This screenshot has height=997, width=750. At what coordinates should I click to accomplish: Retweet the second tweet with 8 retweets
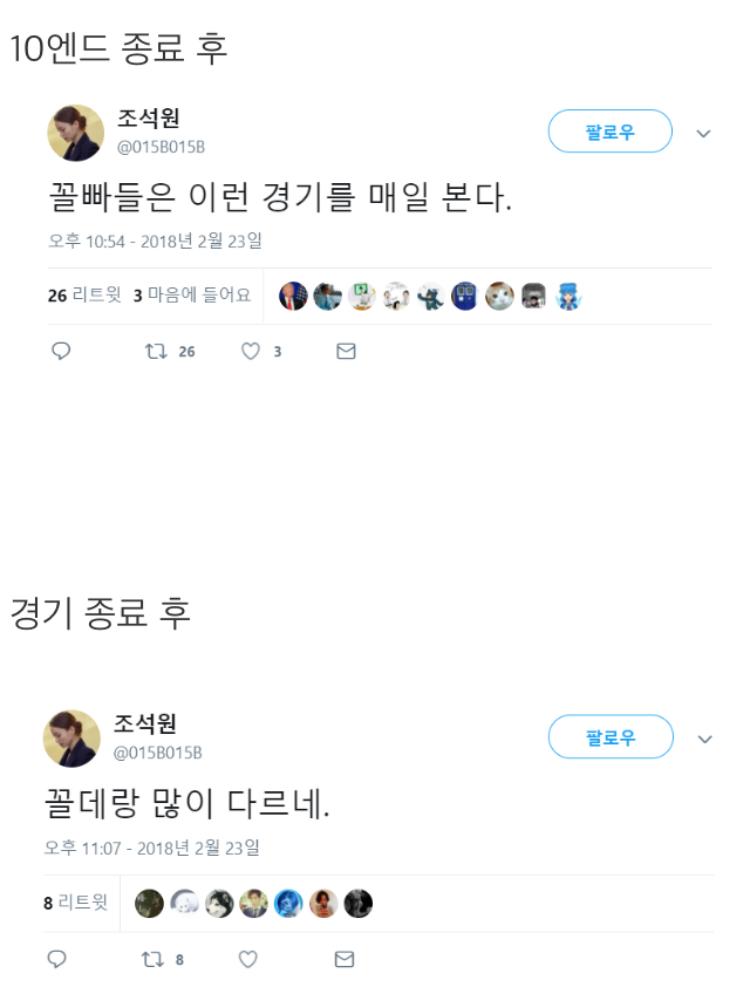(154, 959)
